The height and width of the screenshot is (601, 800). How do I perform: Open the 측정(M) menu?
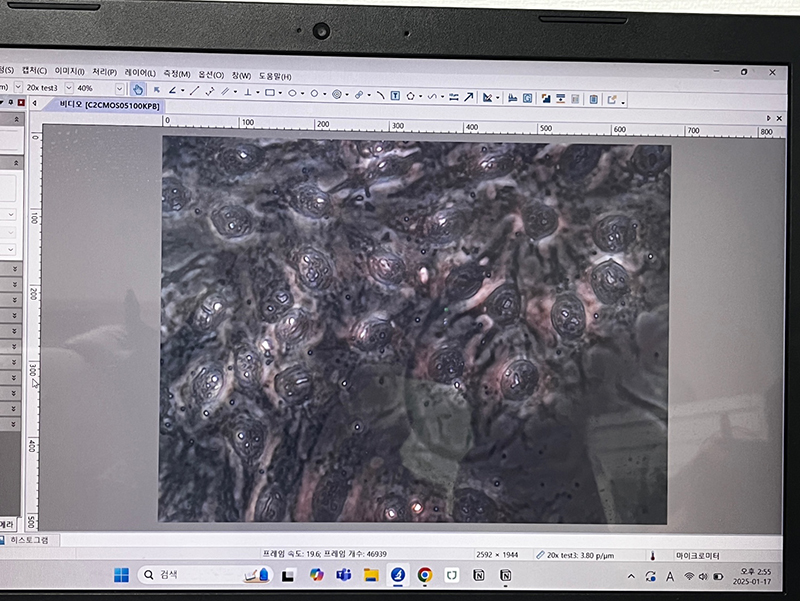176,74
